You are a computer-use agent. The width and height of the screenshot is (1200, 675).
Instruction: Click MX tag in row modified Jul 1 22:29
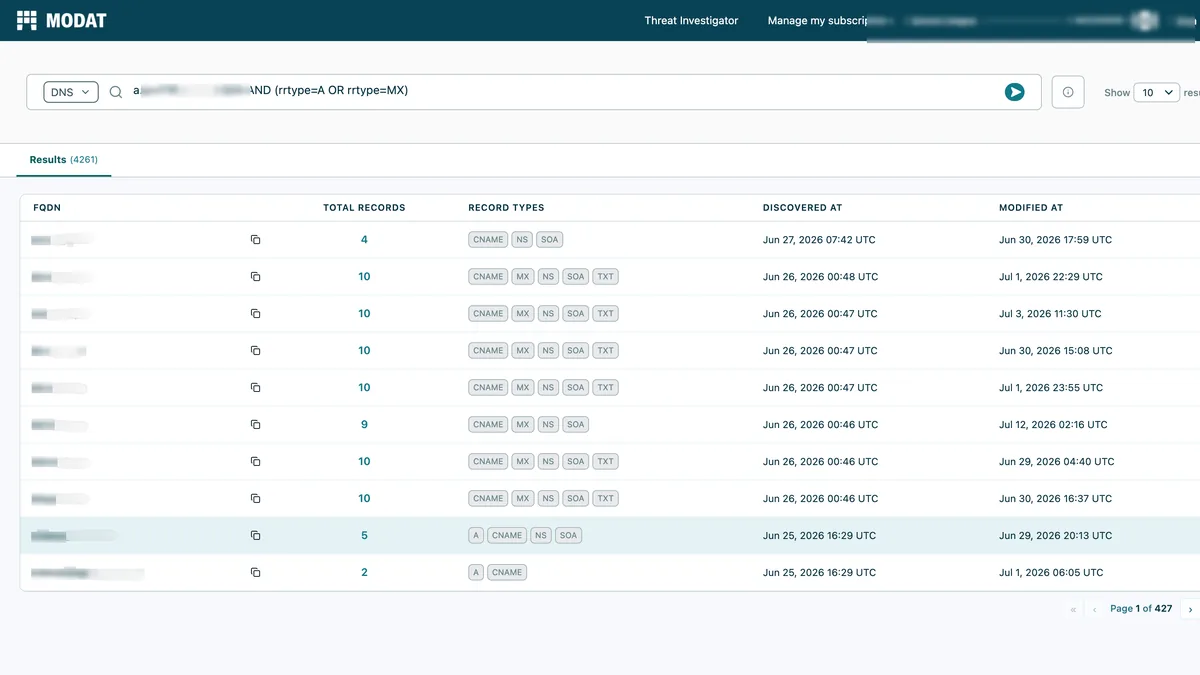click(x=522, y=277)
